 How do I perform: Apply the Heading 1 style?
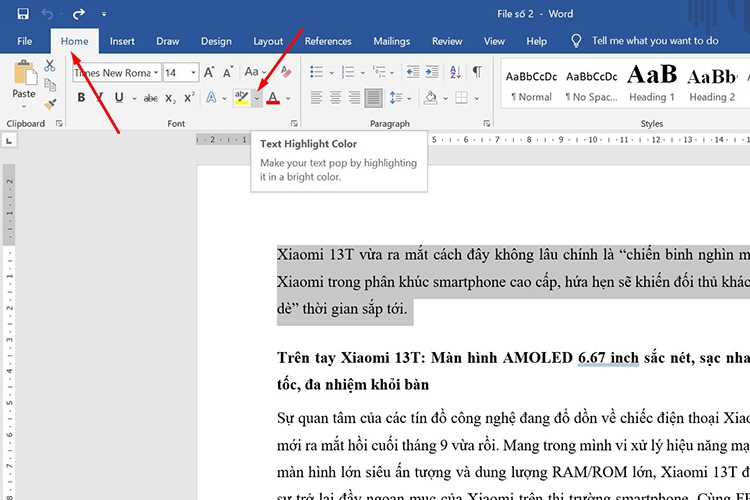(x=652, y=86)
